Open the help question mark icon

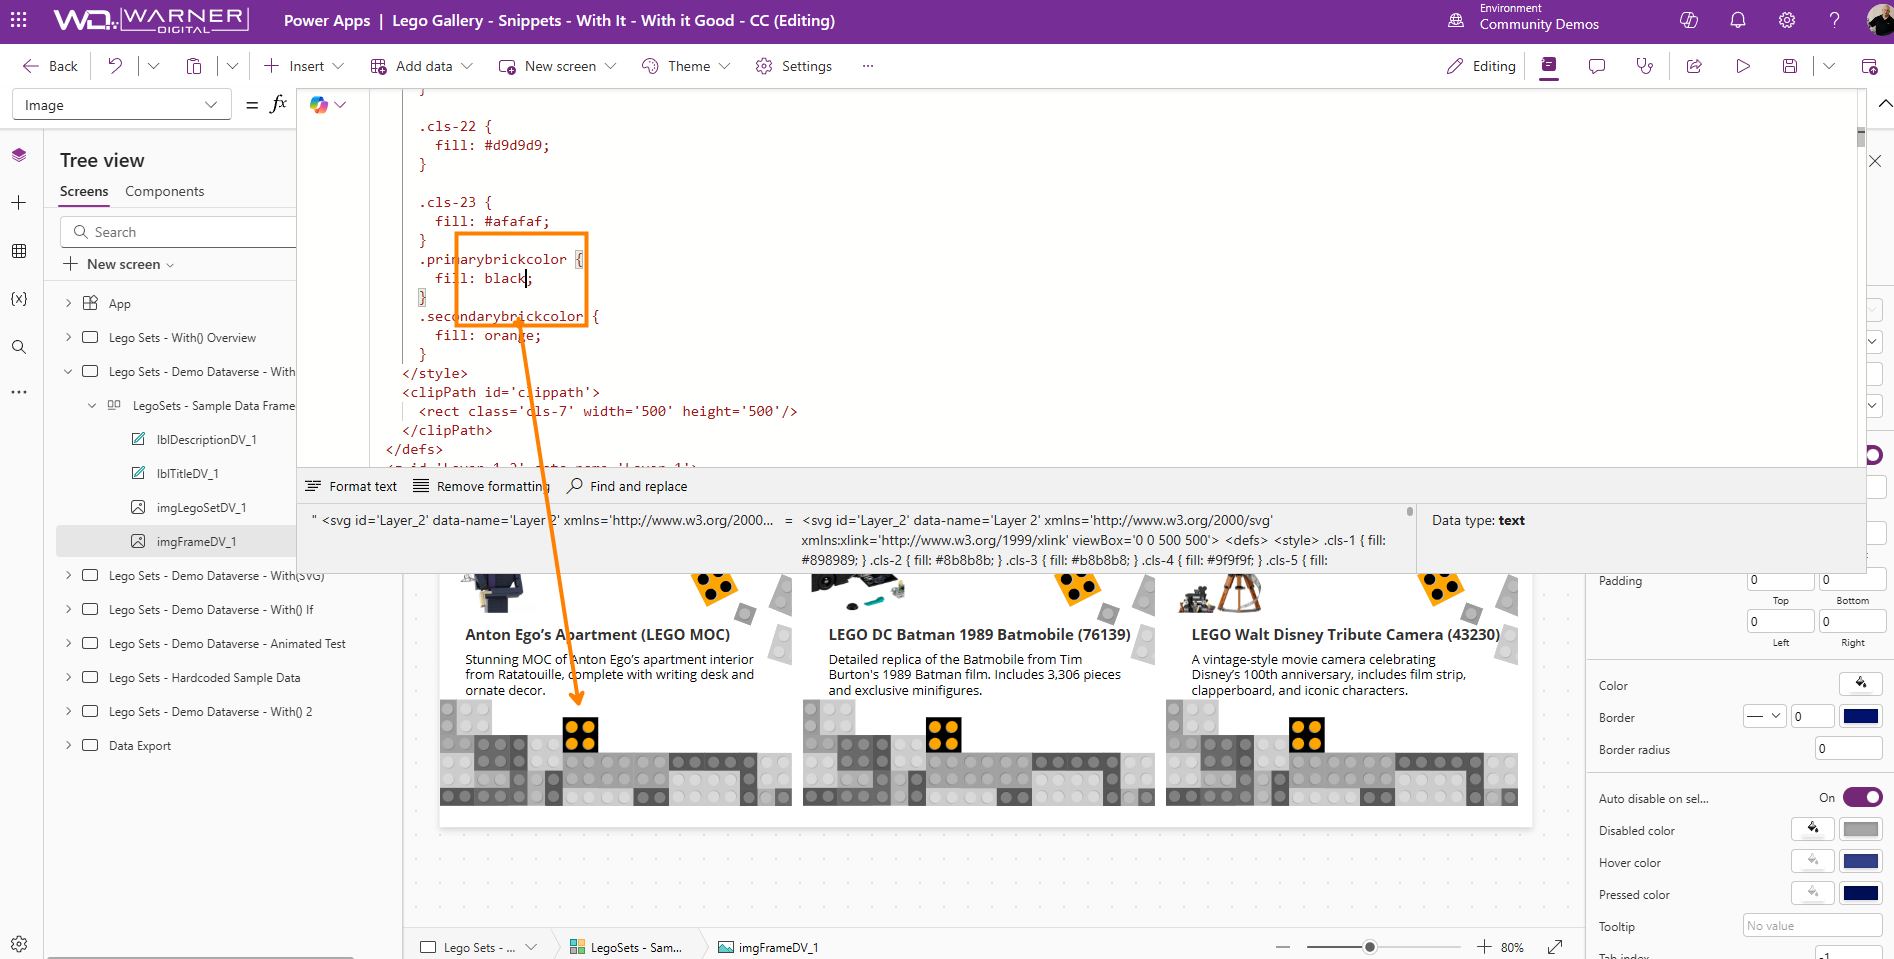click(1835, 20)
